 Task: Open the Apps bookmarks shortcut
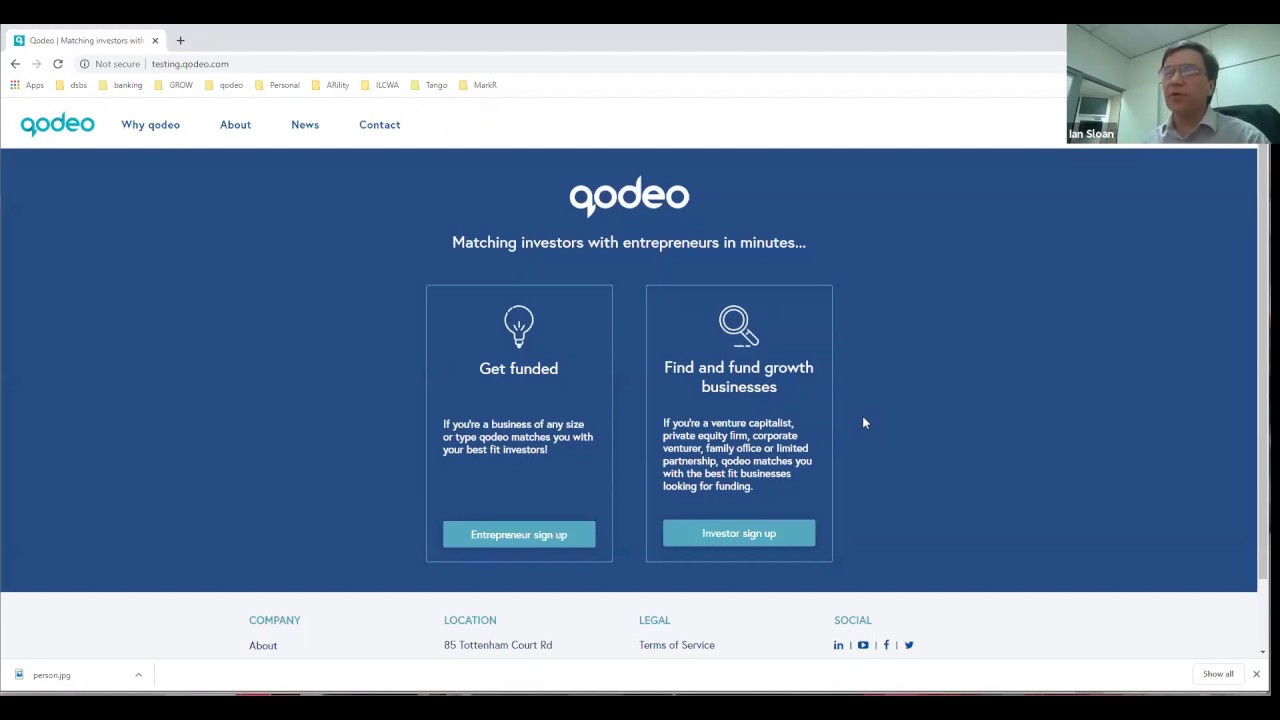click(27, 85)
